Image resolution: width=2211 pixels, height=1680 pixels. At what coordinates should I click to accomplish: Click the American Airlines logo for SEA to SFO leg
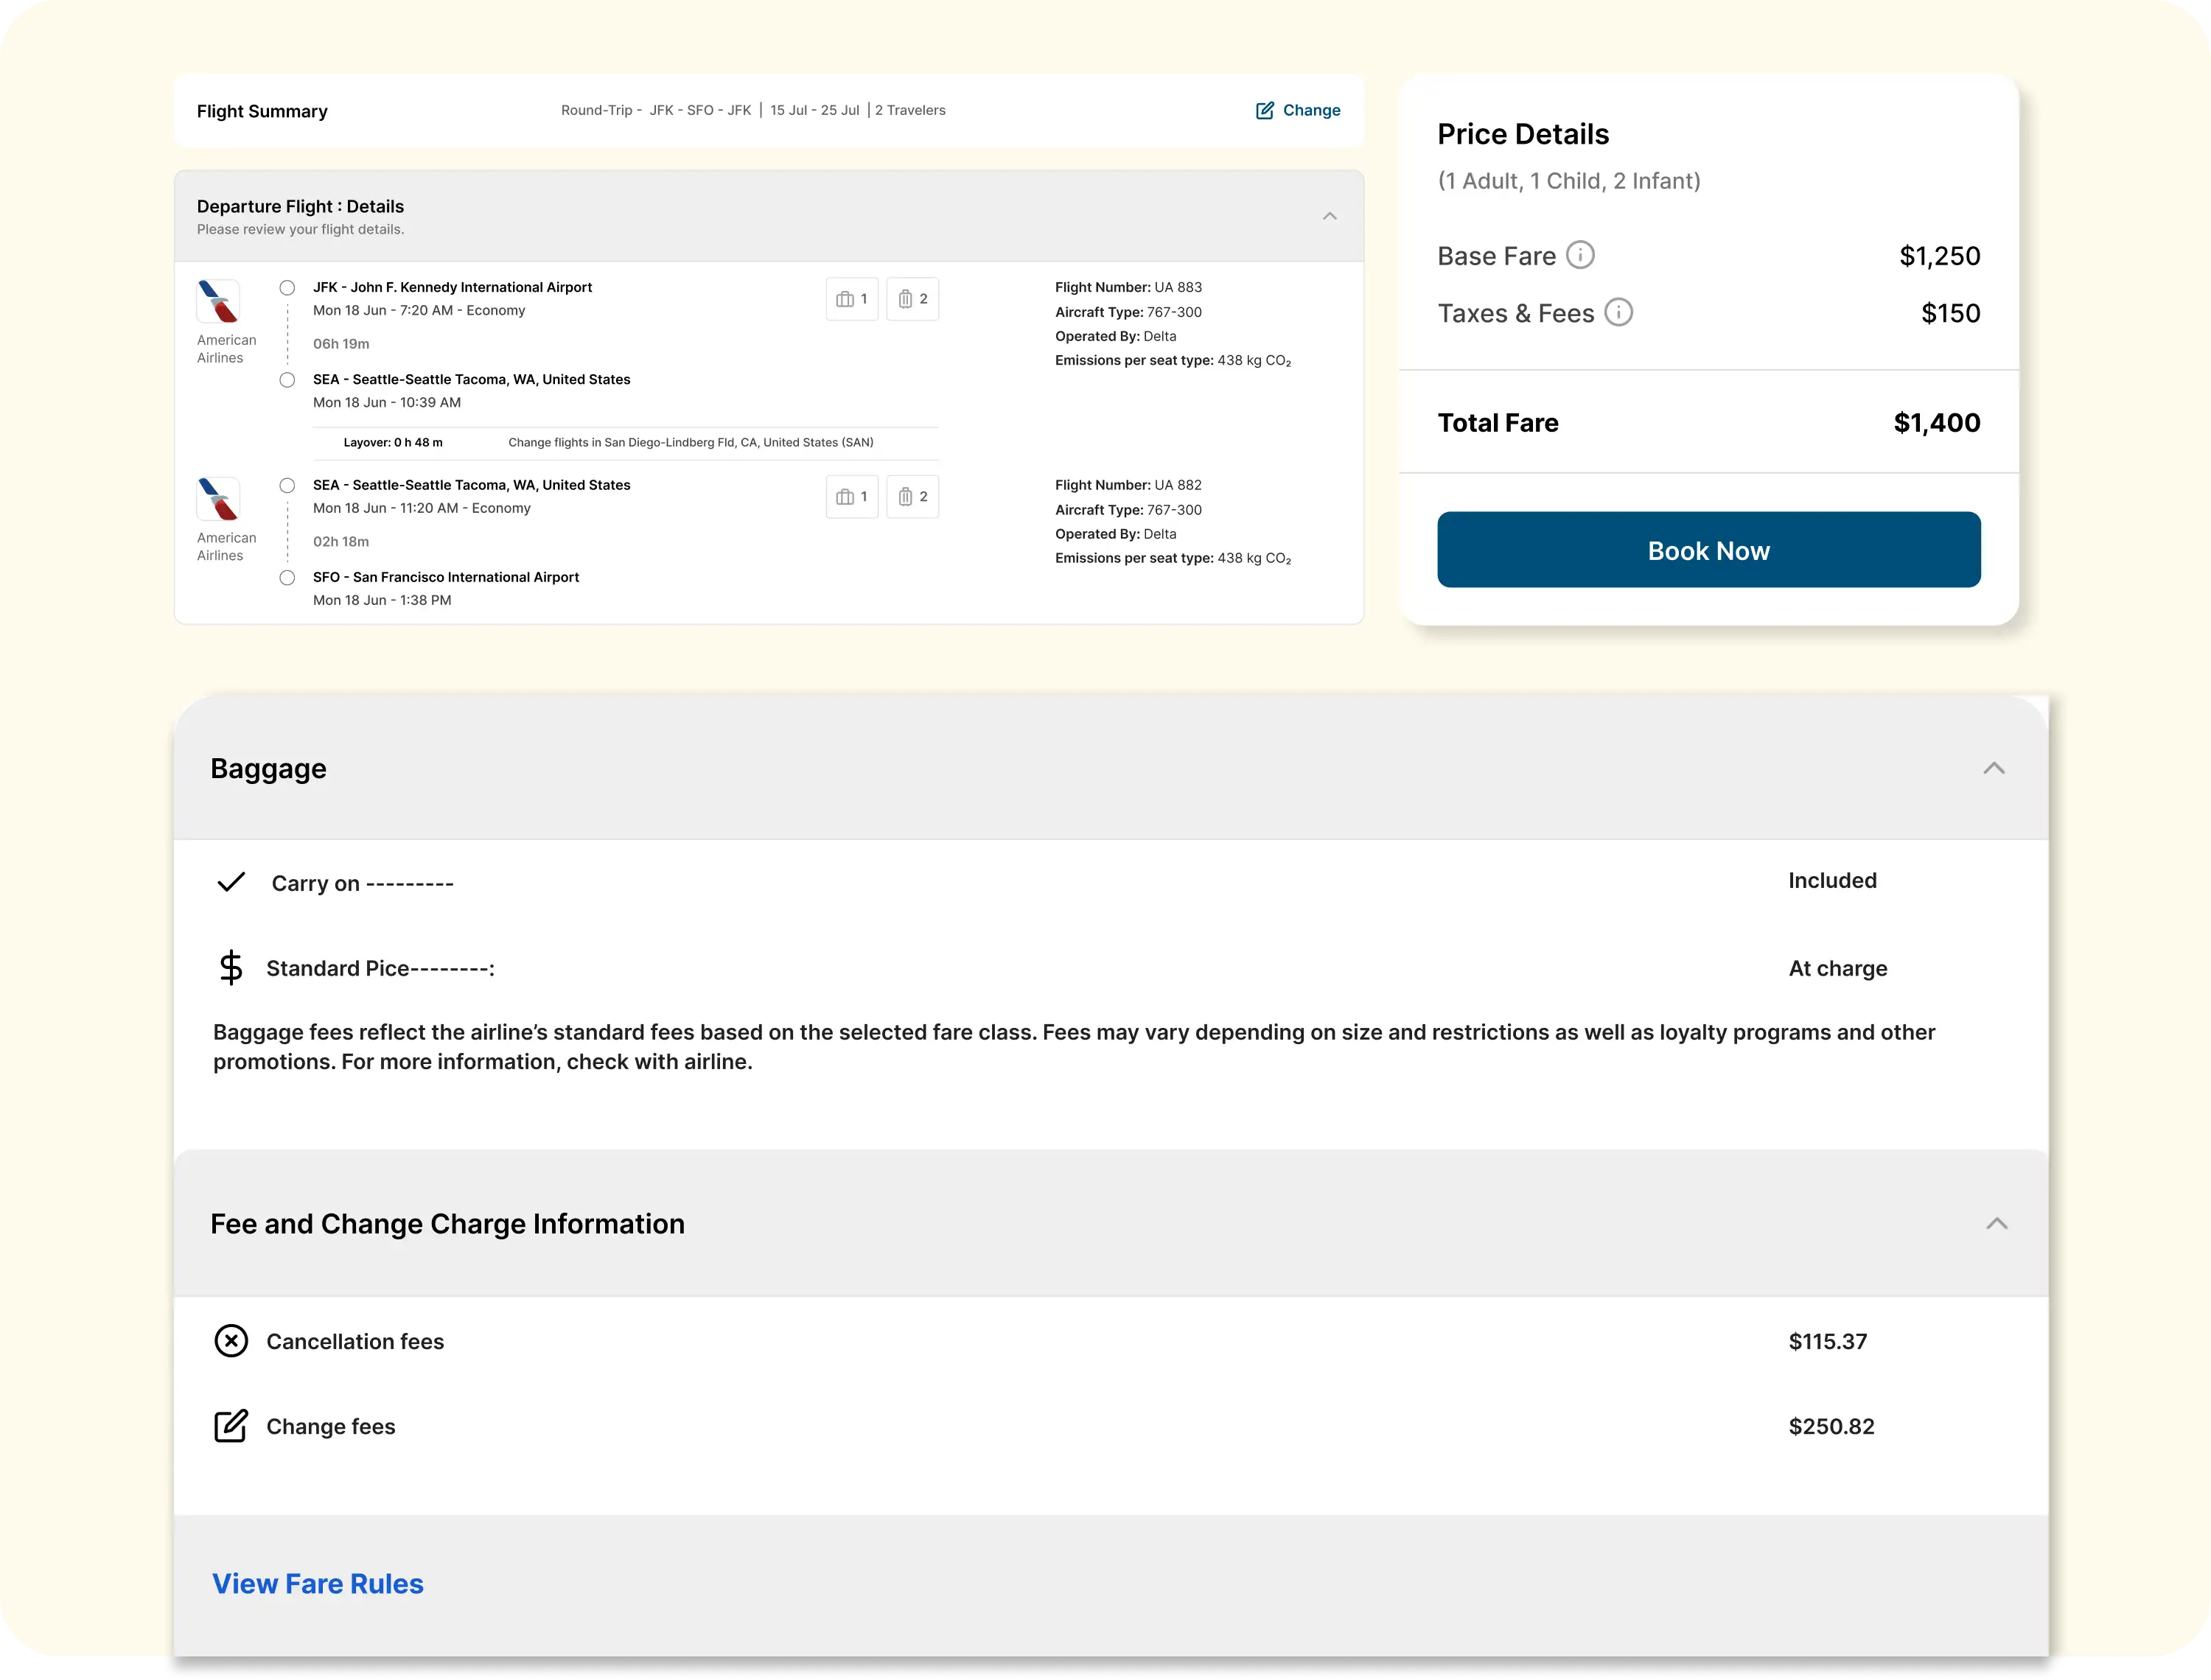(218, 499)
